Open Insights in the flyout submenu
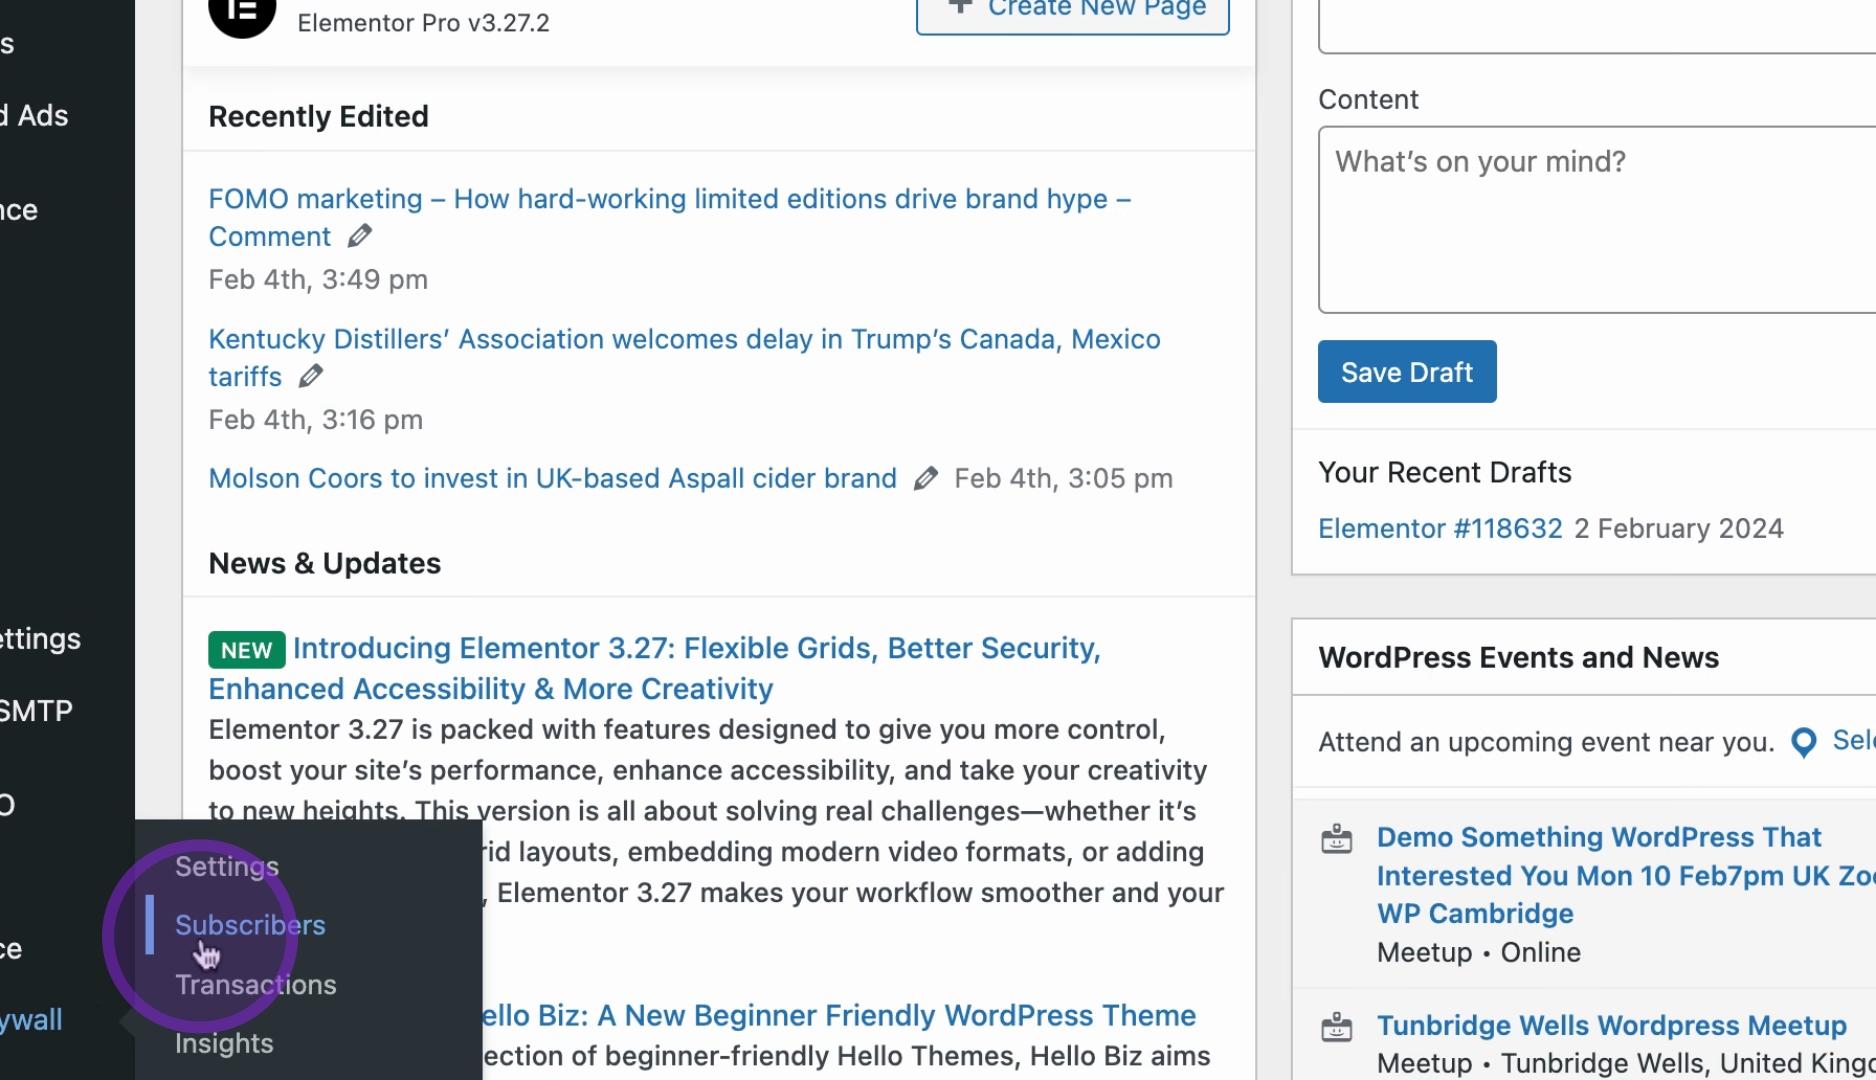 [224, 1043]
